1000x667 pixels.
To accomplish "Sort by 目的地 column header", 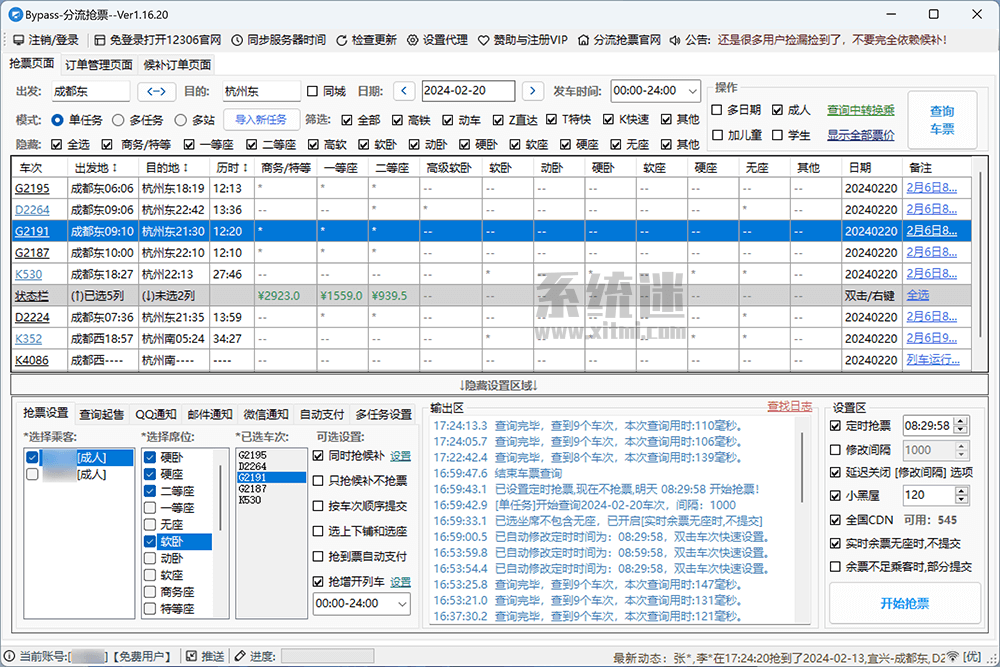I will tap(167, 168).
